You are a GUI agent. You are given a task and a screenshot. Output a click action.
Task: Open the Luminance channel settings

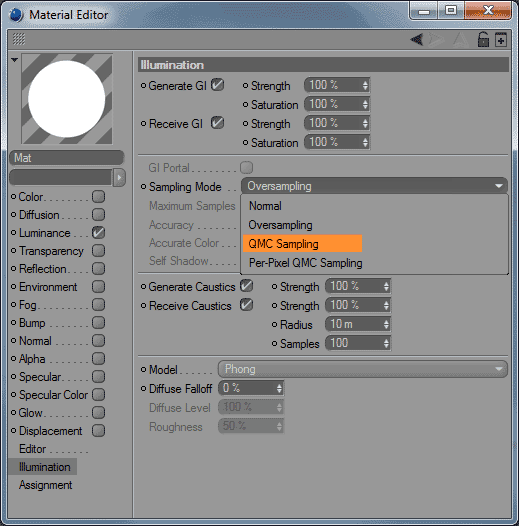(x=45, y=233)
